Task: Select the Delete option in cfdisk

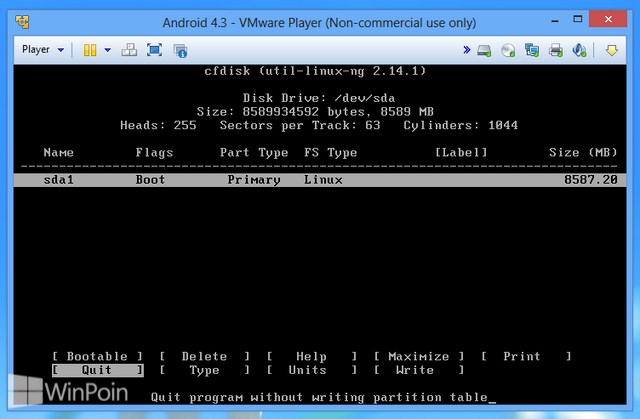Action: tap(204, 356)
